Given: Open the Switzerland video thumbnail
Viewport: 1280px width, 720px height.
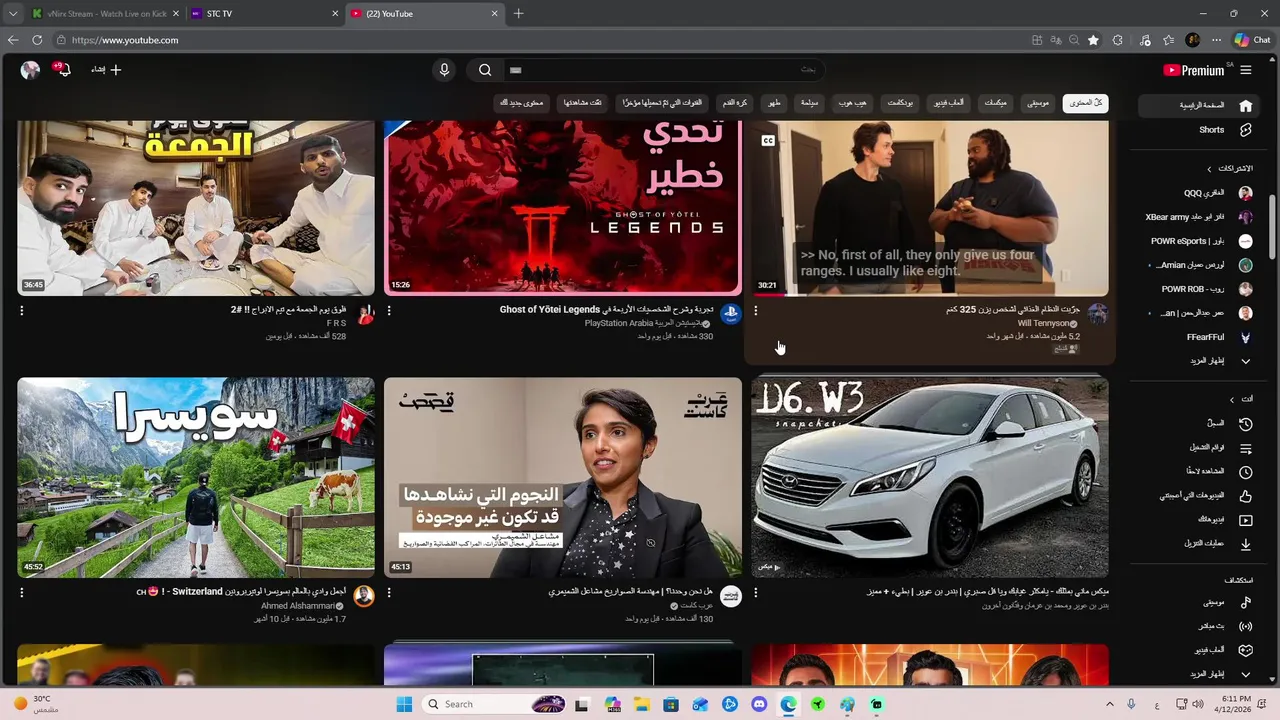Looking at the screenshot, I should tap(196, 477).
